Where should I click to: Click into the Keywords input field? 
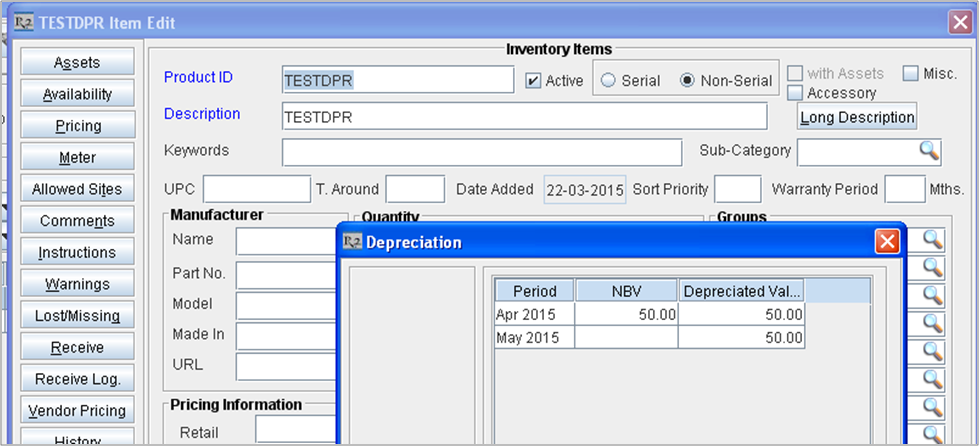pos(482,152)
